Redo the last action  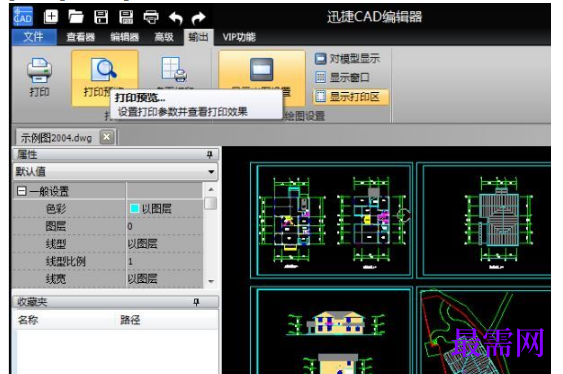tap(198, 18)
